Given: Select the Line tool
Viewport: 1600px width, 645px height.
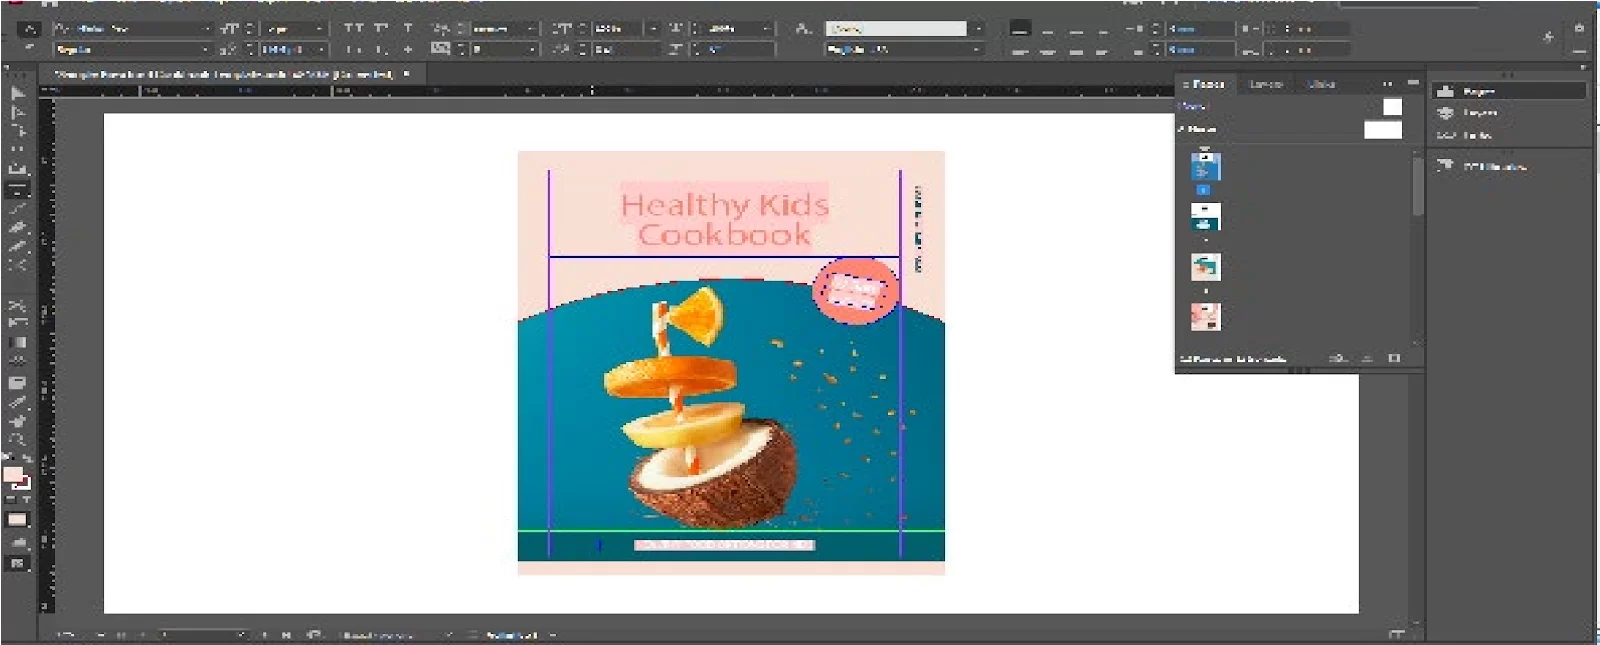Looking at the screenshot, I should (17, 208).
